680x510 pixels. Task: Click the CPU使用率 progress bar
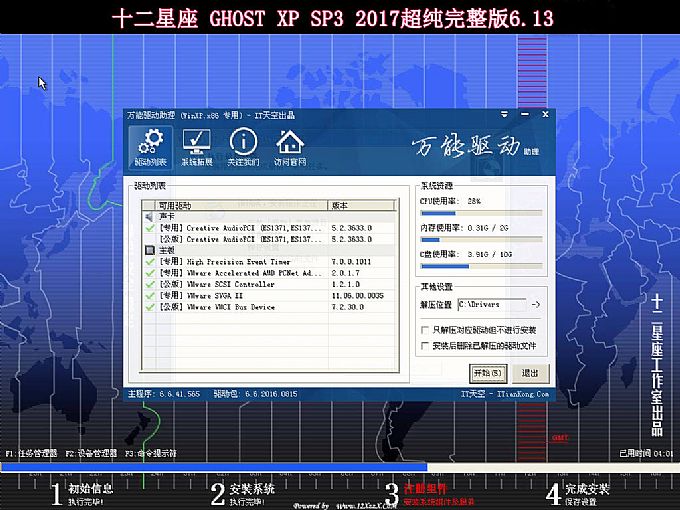481,213
